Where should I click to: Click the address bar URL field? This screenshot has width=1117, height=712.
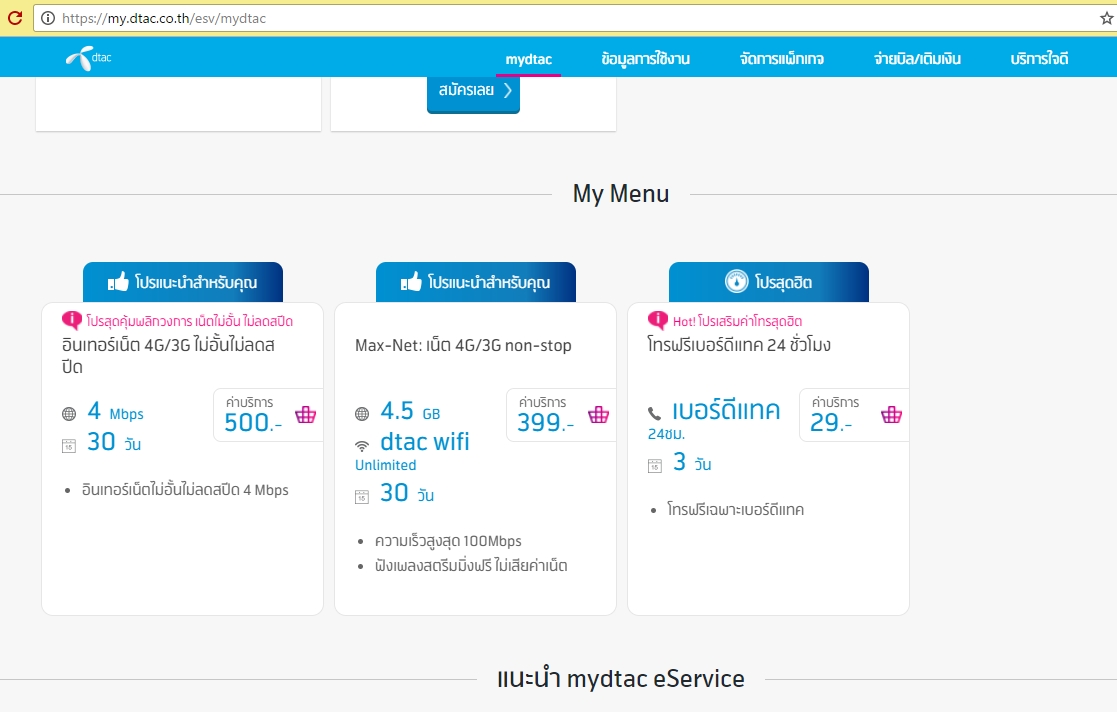point(570,19)
